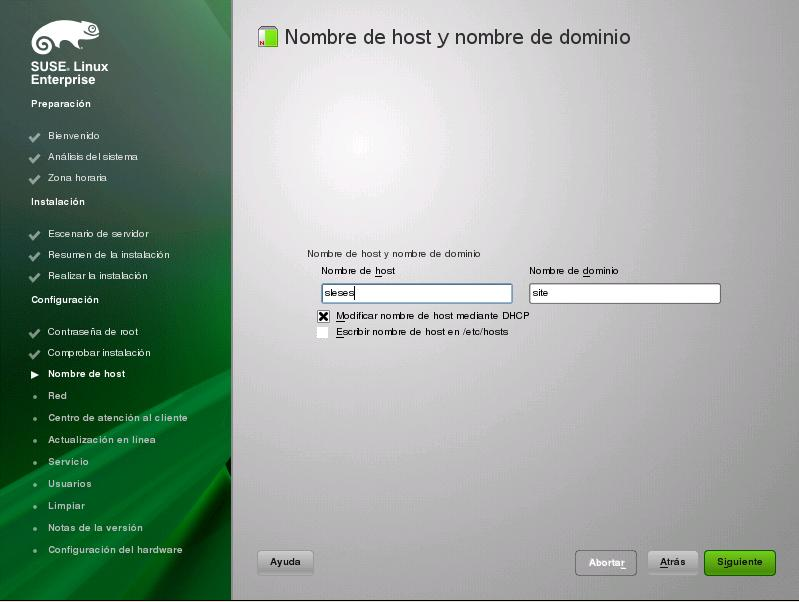This screenshot has height=602, width=799.
Task: Click the SUSE Linux Enterprise text
Action: click(x=69, y=73)
